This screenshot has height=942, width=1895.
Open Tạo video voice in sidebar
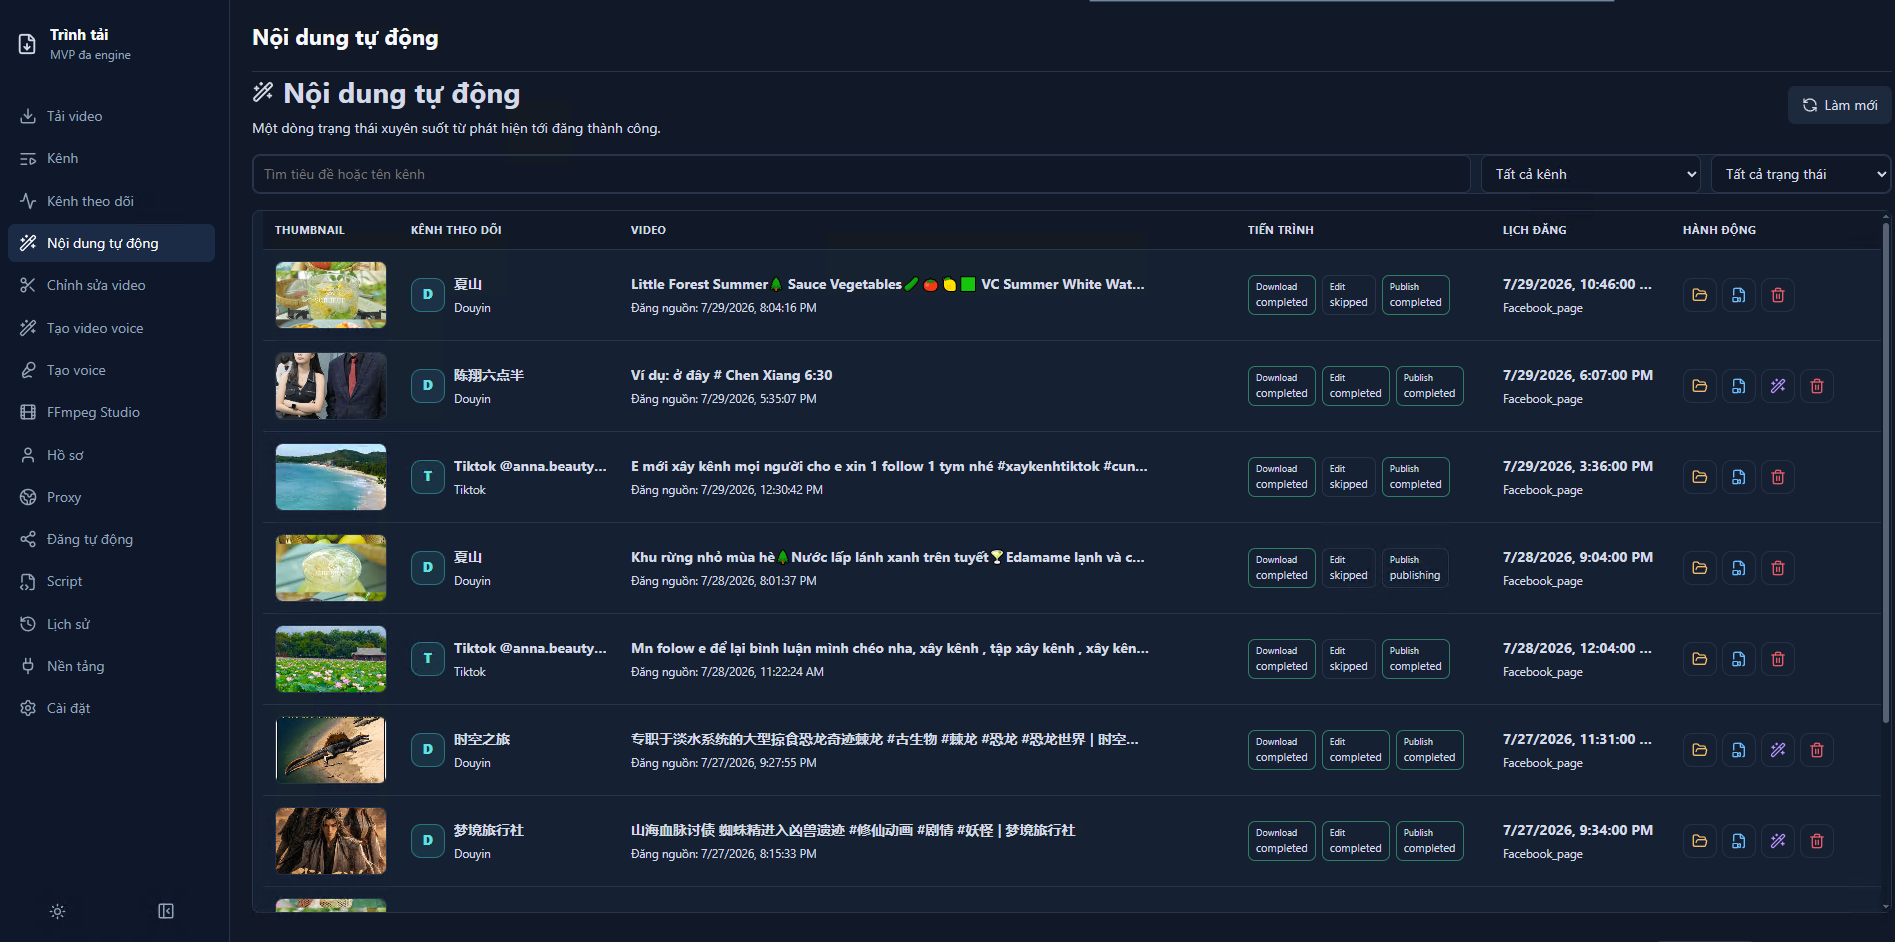pyautogui.click(x=111, y=328)
